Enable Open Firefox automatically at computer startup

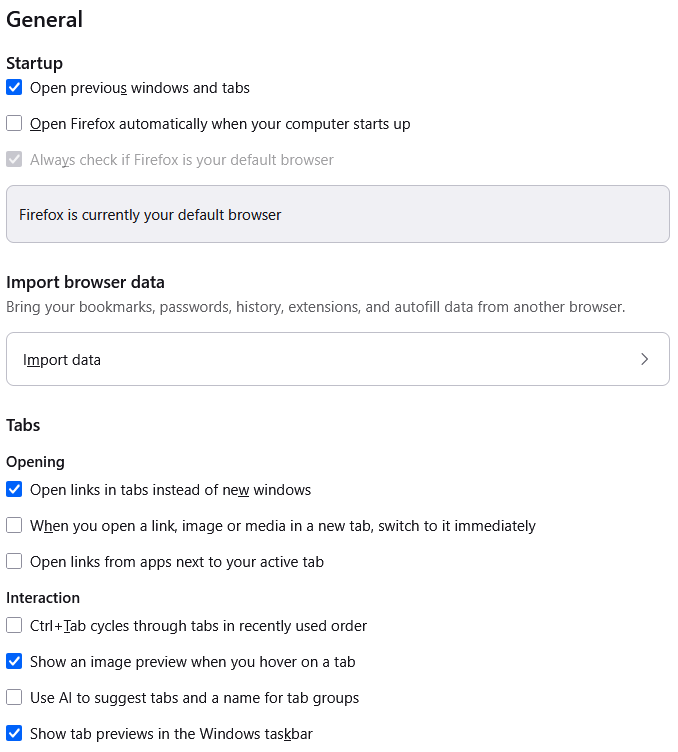tap(14, 124)
